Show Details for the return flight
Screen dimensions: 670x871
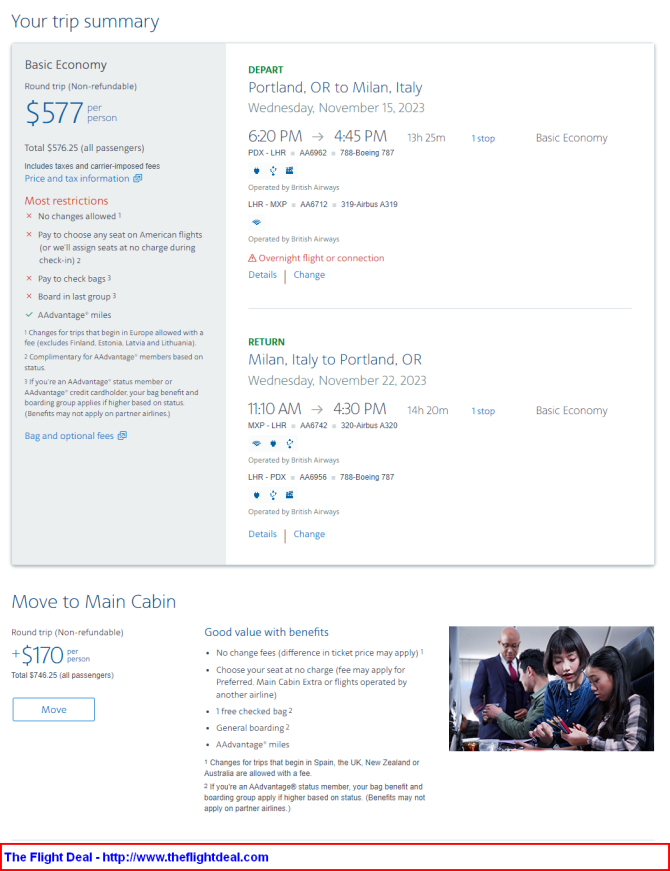coord(262,534)
